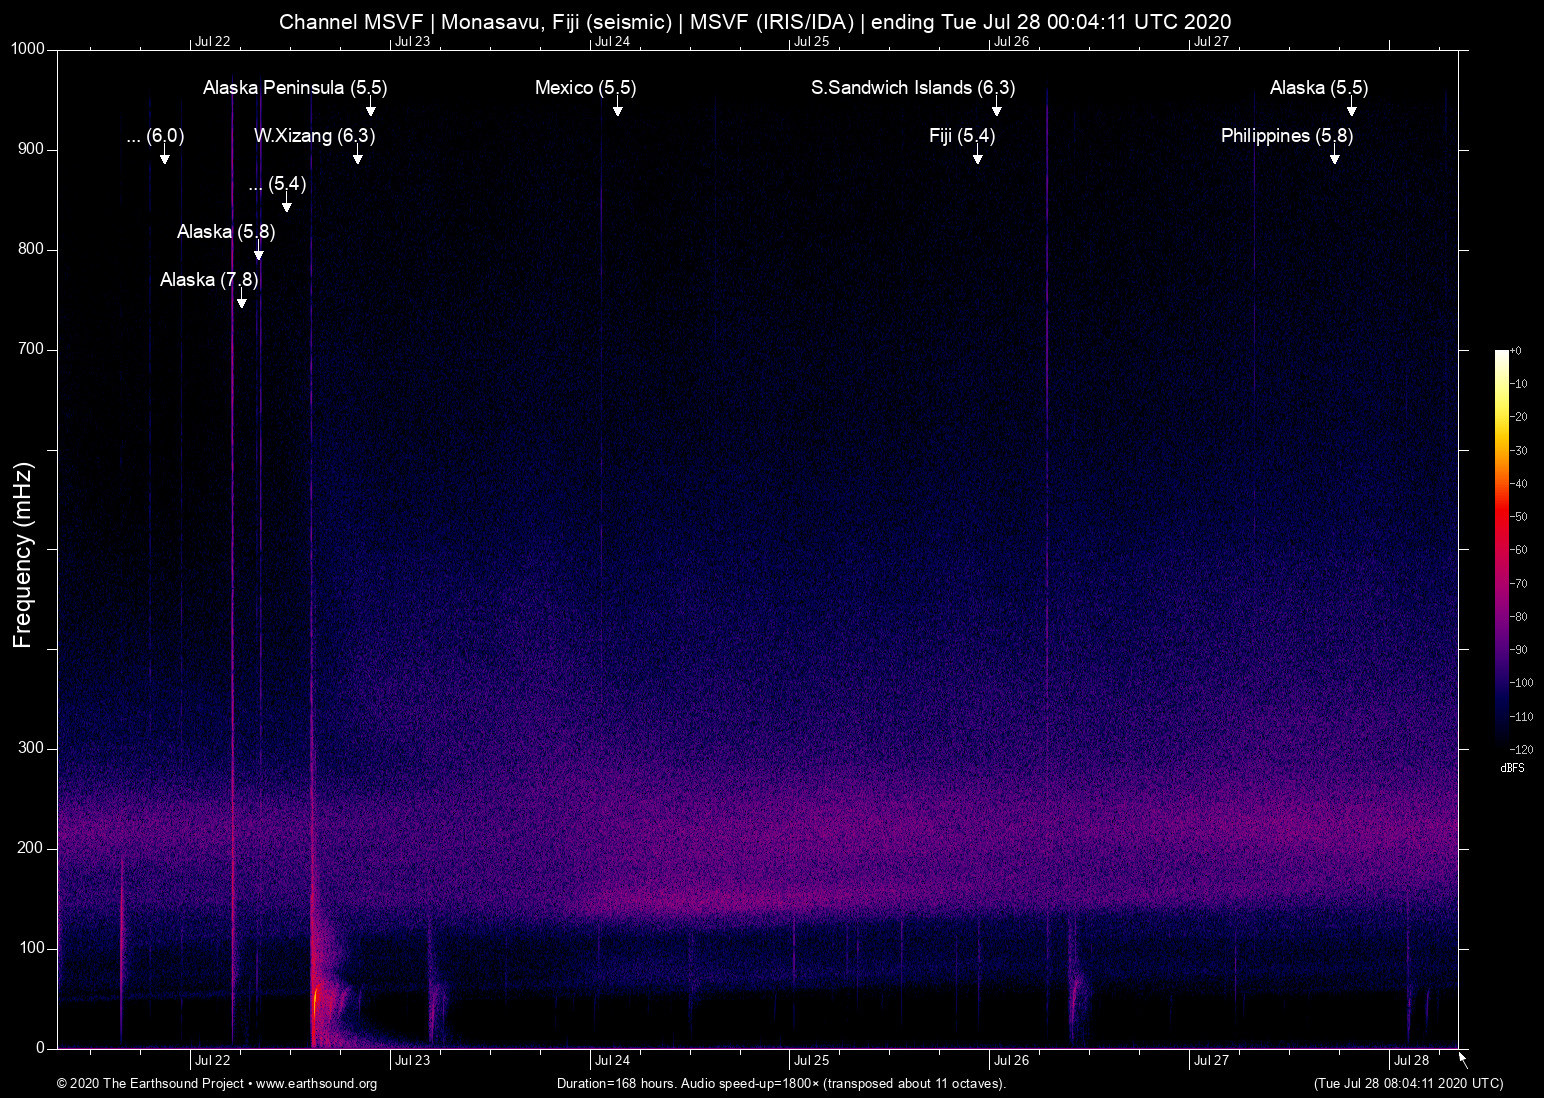The image size is (1544, 1098).
Task: Select the arrow marker under Alaska (5.8)
Action: [x=258, y=253]
